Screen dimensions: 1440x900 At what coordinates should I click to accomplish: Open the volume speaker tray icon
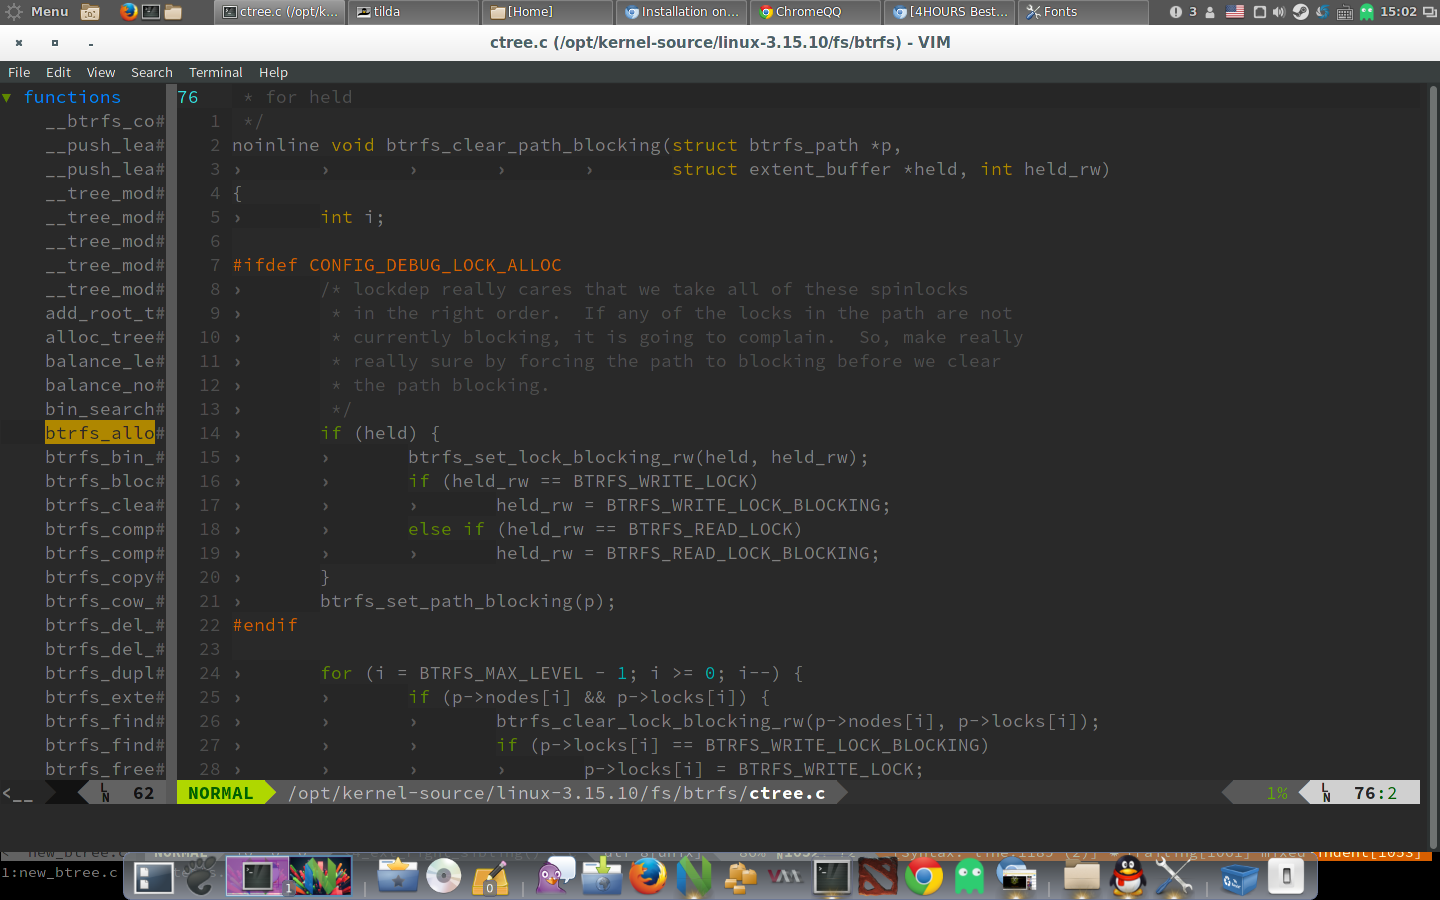1278,12
